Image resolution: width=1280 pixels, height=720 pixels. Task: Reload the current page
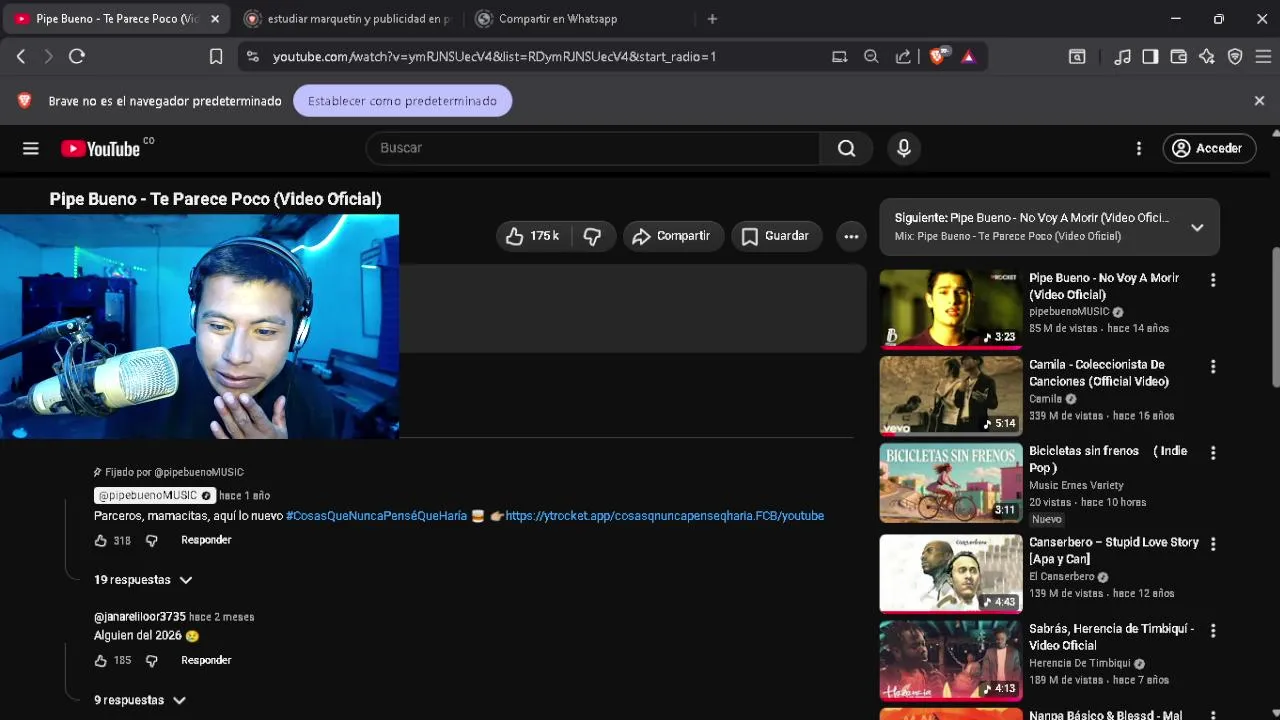77,57
